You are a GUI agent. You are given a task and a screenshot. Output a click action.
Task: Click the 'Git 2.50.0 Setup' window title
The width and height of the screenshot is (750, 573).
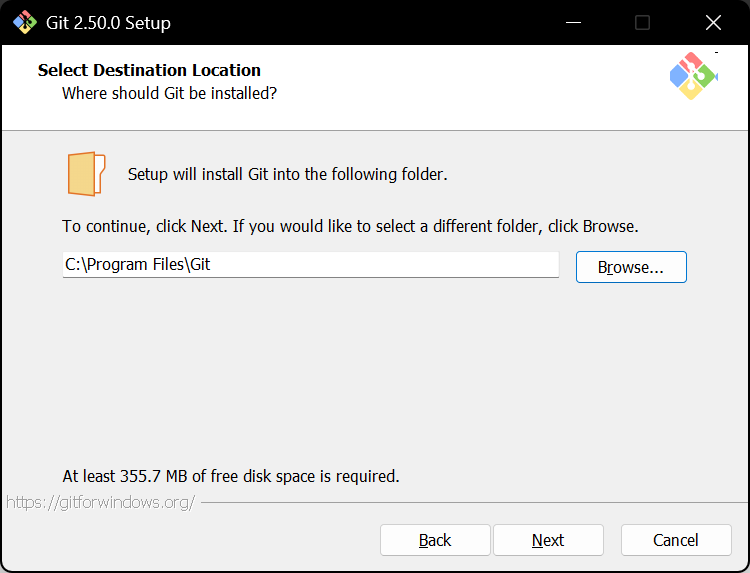click(x=108, y=23)
